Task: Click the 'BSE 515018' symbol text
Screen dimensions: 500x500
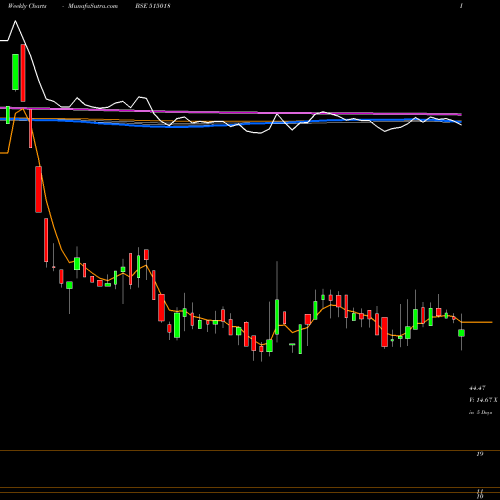Action: [x=153, y=6]
